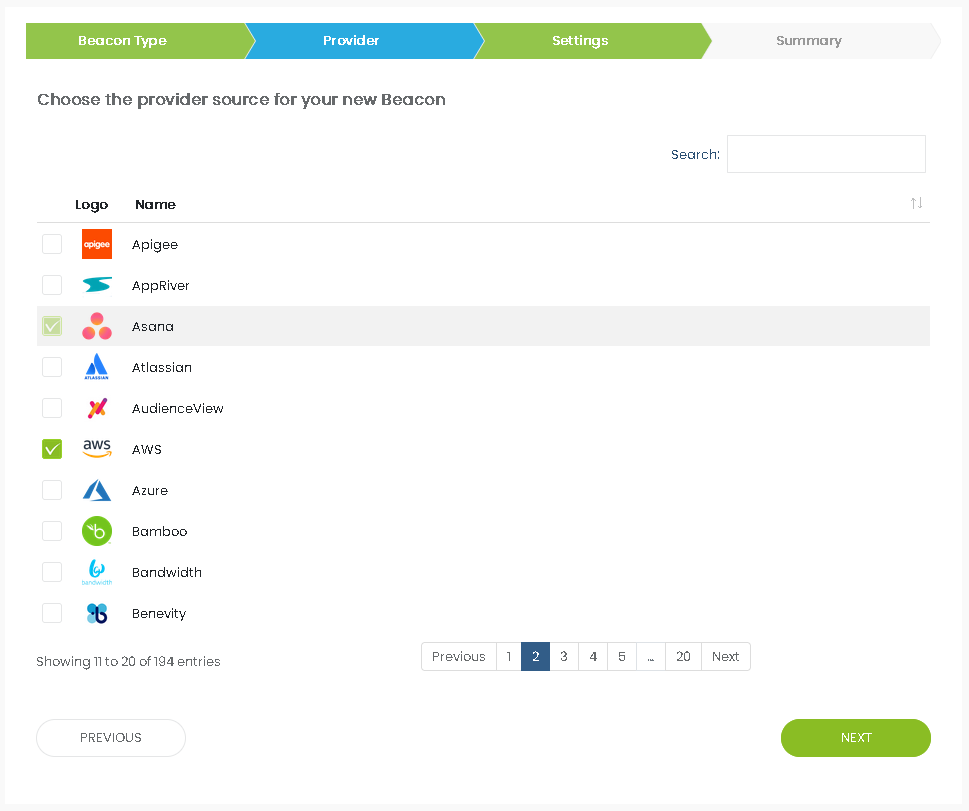Focus the Search input field

pyautogui.click(x=826, y=154)
